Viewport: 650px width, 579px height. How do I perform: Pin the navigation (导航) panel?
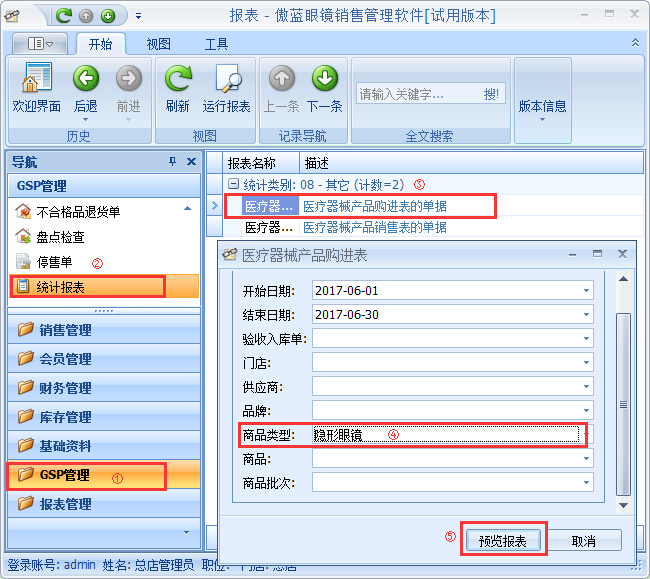[x=172, y=162]
